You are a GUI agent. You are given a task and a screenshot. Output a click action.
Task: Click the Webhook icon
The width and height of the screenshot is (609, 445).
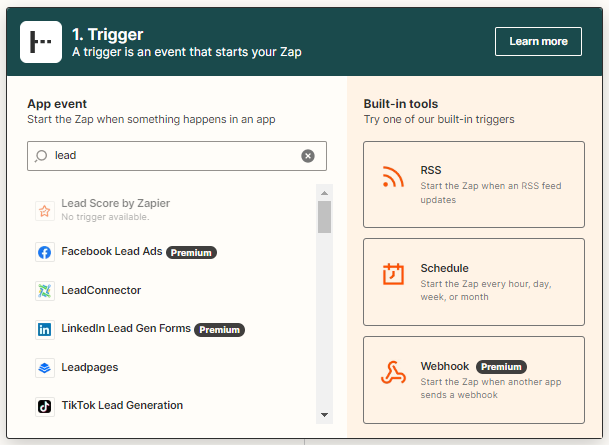(x=393, y=372)
